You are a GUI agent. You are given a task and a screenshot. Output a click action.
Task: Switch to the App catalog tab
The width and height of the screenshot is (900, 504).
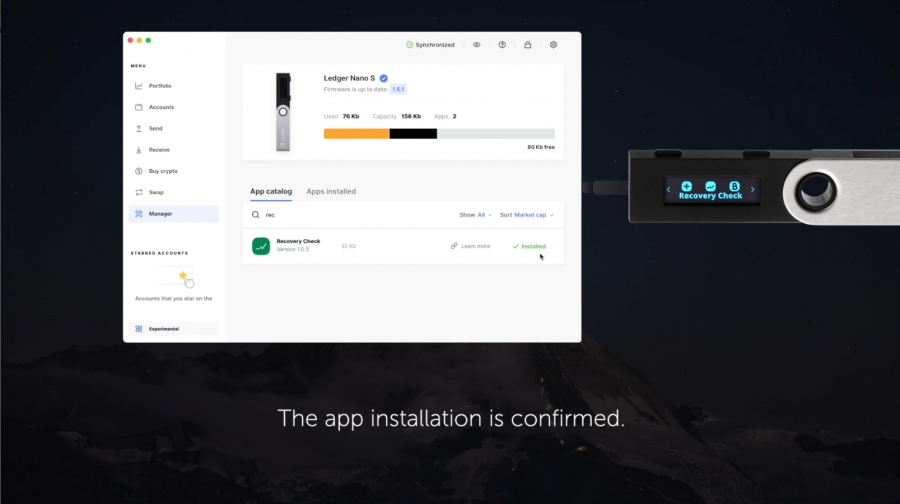pos(271,191)
